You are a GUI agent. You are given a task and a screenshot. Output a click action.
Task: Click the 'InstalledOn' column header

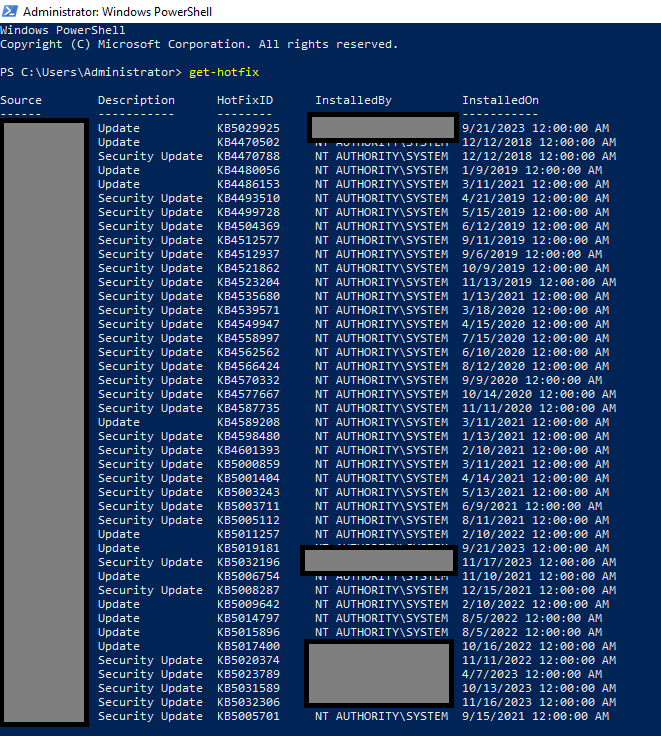point(500,100)
